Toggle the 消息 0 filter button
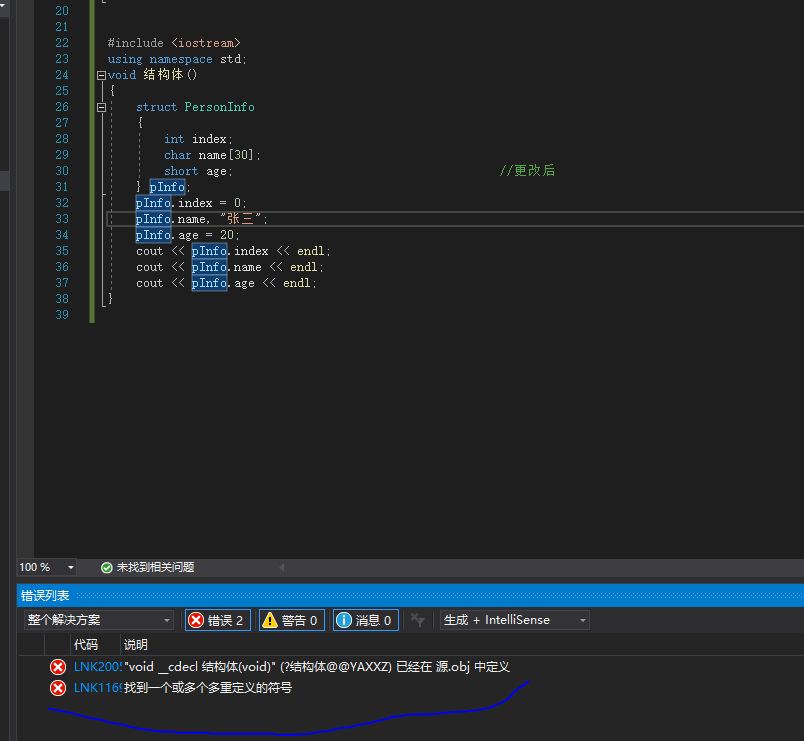Screen dimensions: 804x741 (x=366, y=620)
